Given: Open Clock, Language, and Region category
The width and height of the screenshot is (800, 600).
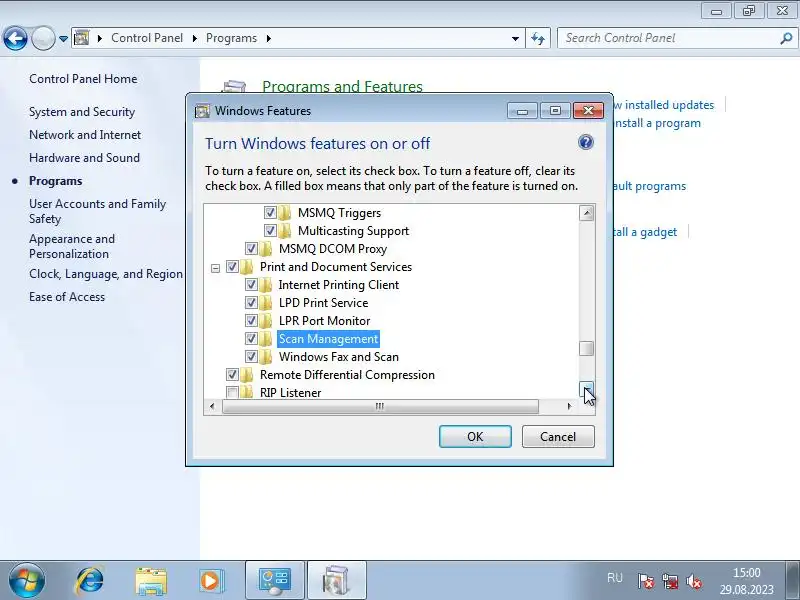Looking at the screenshot, I should tap(106, 274).
